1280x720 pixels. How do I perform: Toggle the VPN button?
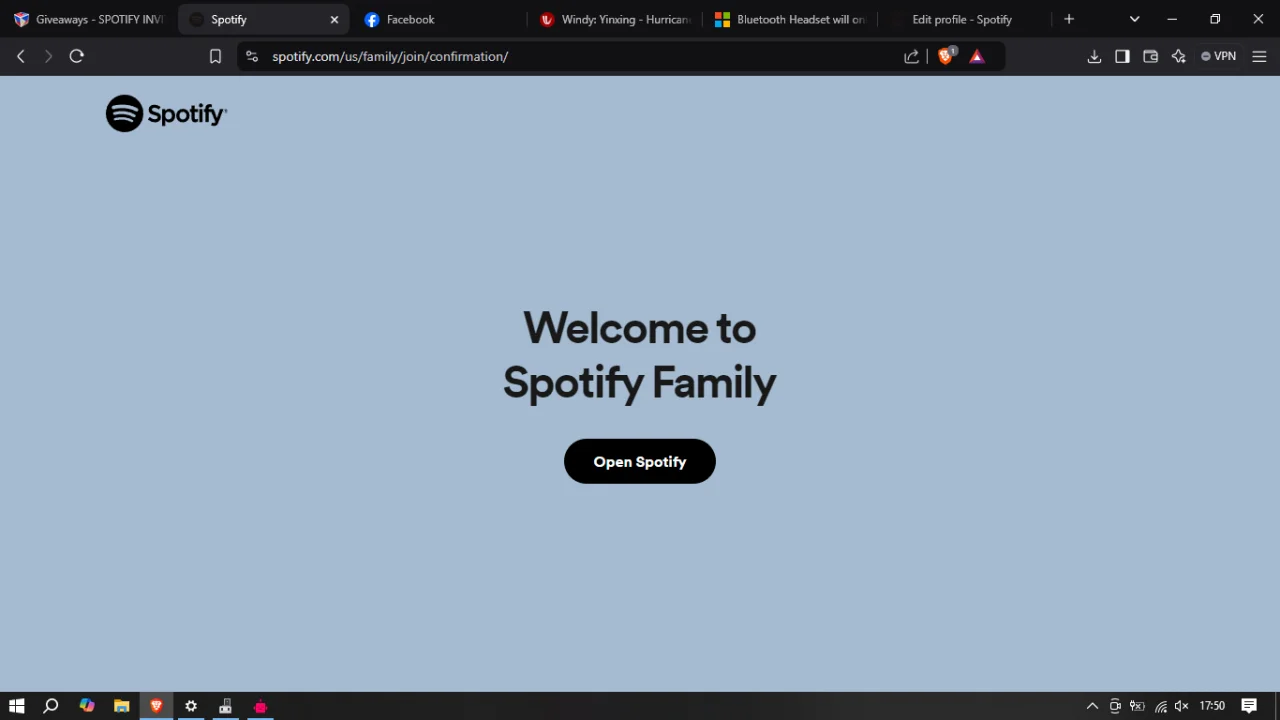pos(1219,57)
